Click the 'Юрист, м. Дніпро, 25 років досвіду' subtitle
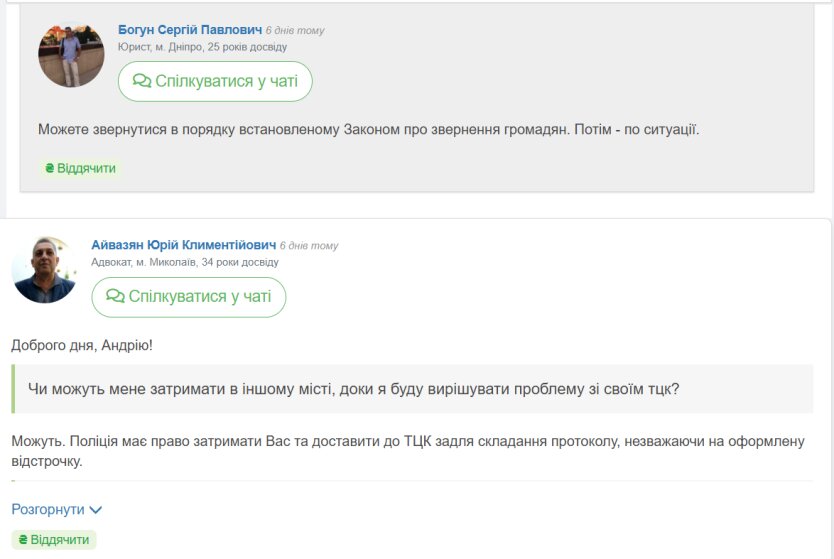The image size is (834, 559). [203, 47]
